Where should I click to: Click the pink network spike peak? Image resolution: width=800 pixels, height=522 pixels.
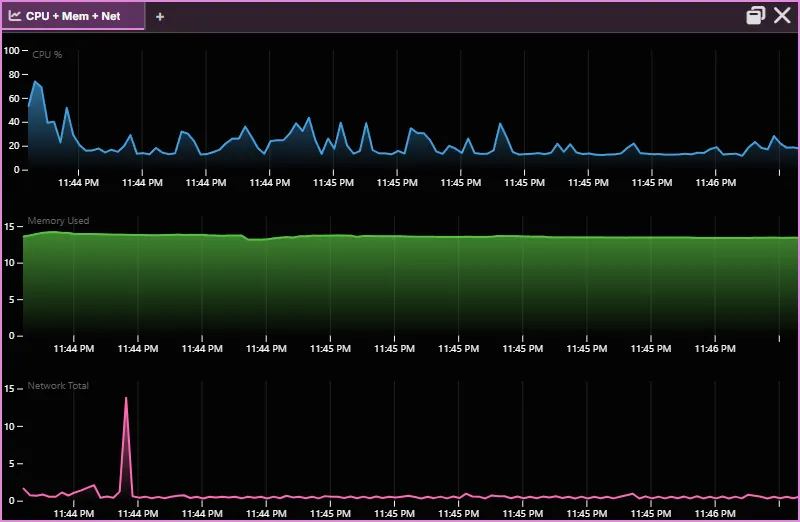(x=126, y=398)
